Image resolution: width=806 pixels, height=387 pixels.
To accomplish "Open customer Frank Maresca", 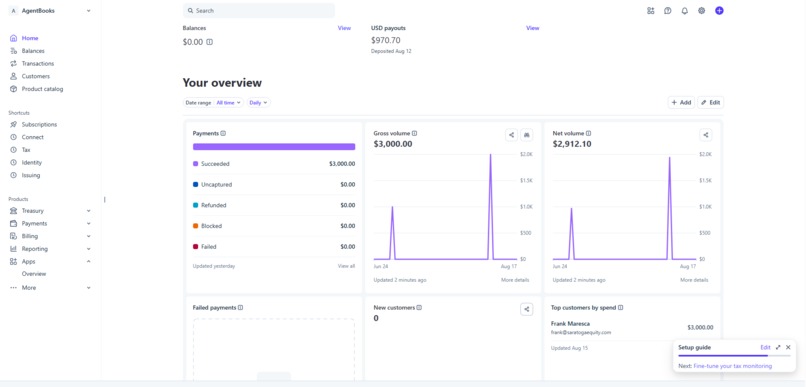I will point(571,324).
